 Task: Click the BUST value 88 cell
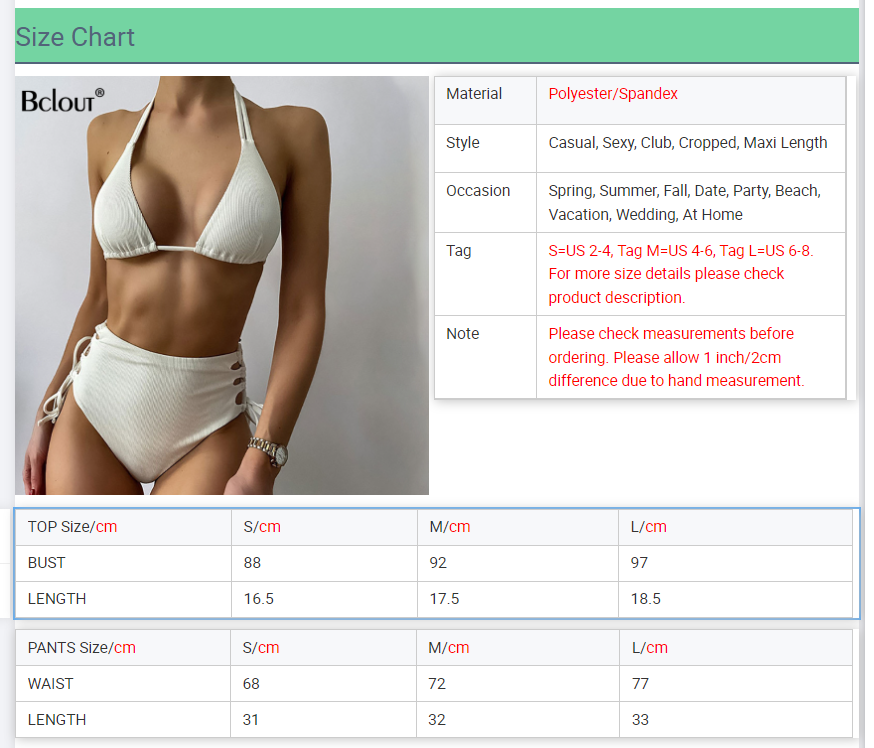tap(252, 563)
